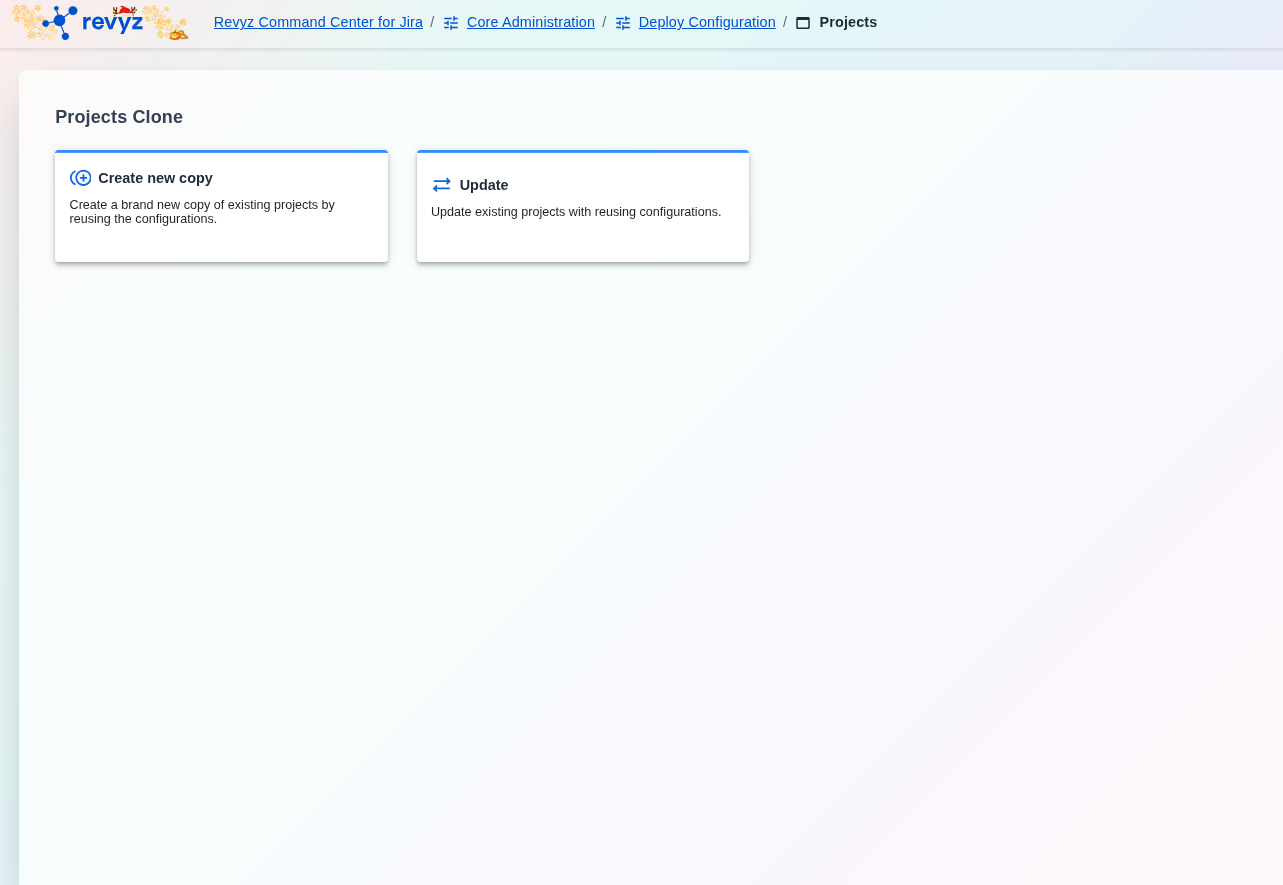Click the sliders icon beside Core Administration
The width and height of the screenshot is (1283, 885).
(x=451, y=23)
